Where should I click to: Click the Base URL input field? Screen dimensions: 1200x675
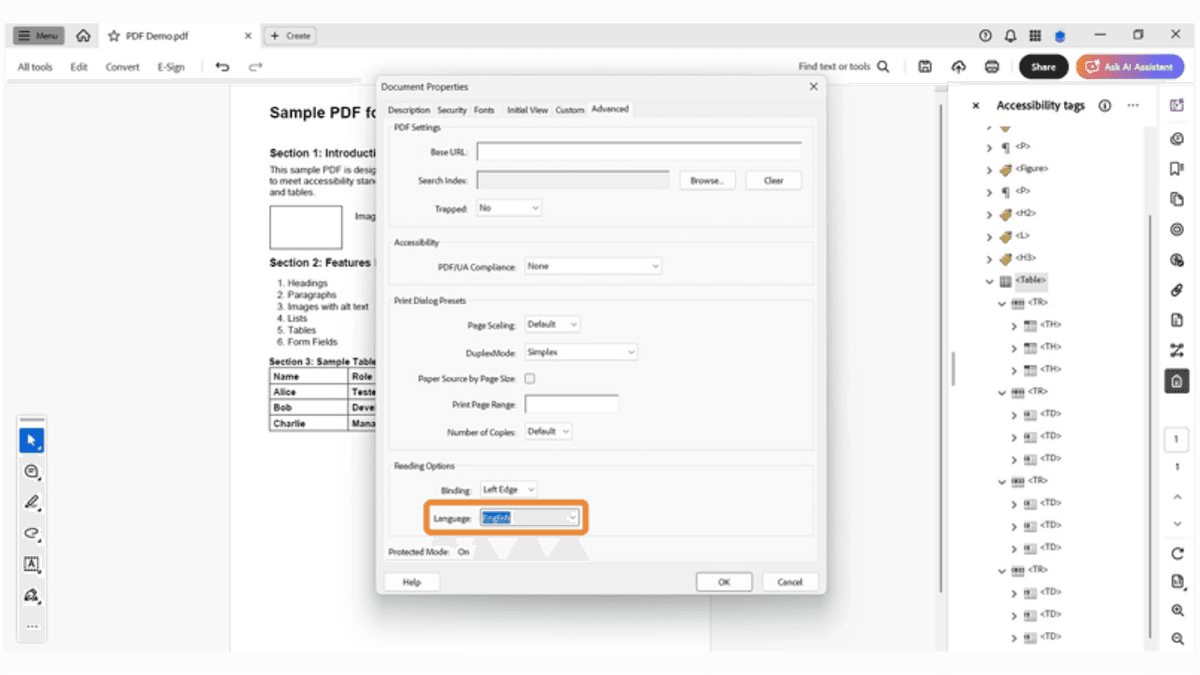[639, 152]
